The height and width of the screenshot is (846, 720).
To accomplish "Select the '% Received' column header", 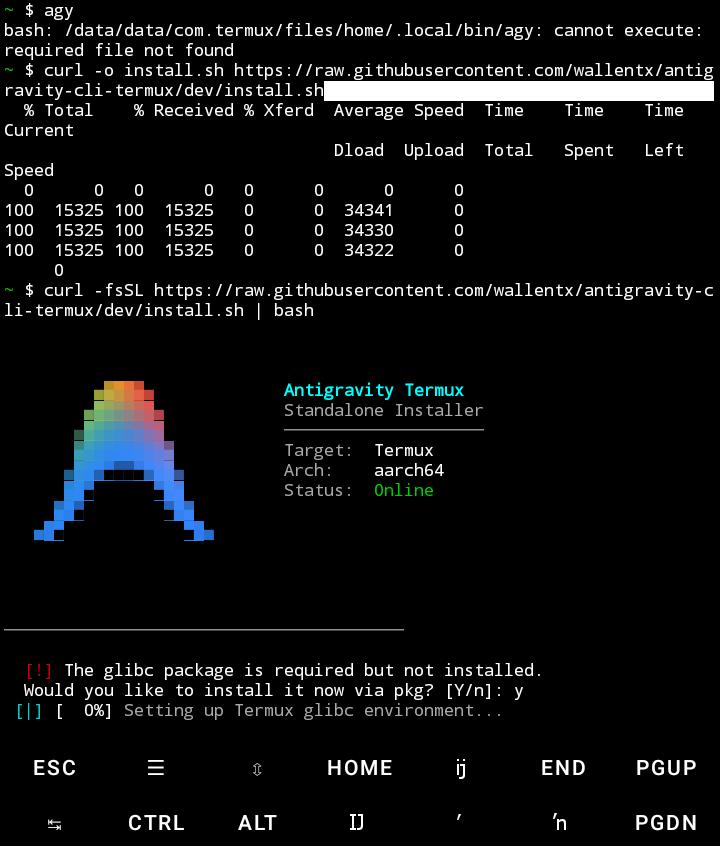I will tap(184, 111).
